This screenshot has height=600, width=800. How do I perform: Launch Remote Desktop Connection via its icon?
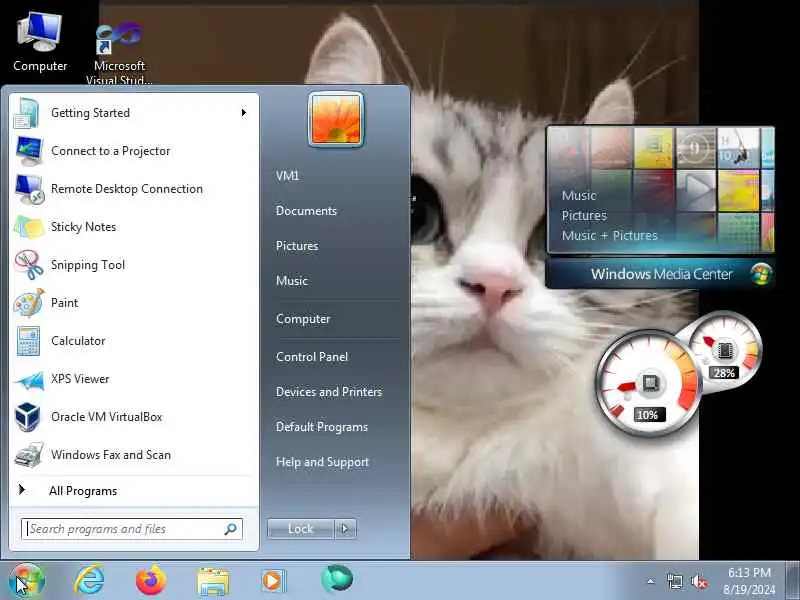click(29, 189)
